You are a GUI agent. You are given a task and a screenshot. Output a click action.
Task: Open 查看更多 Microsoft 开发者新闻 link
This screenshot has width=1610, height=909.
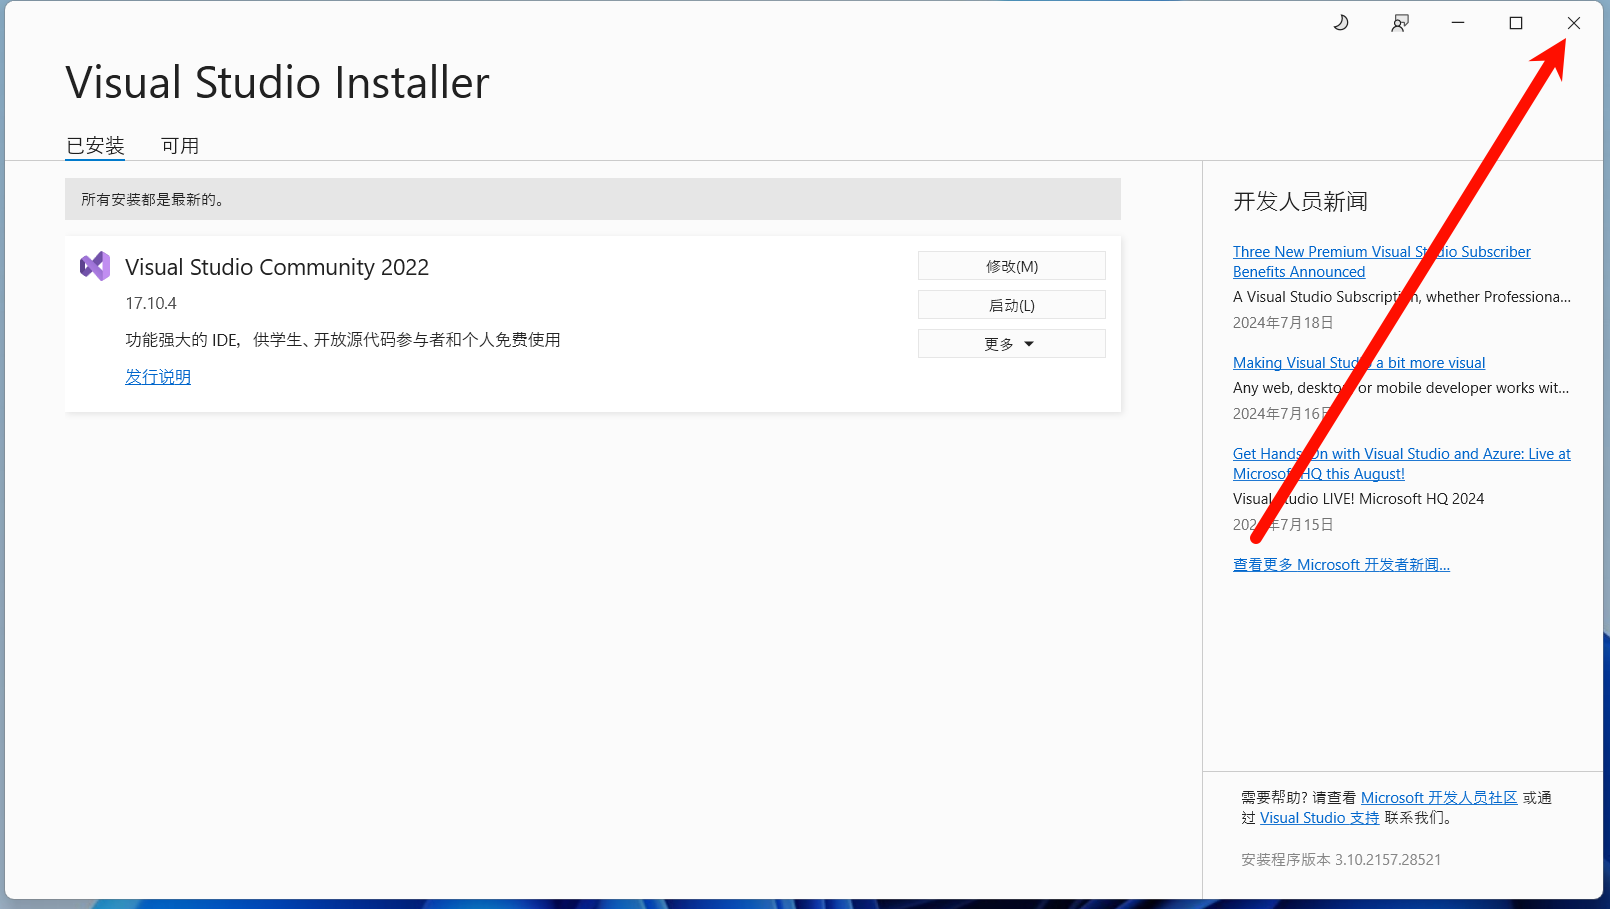[1341, 565]
